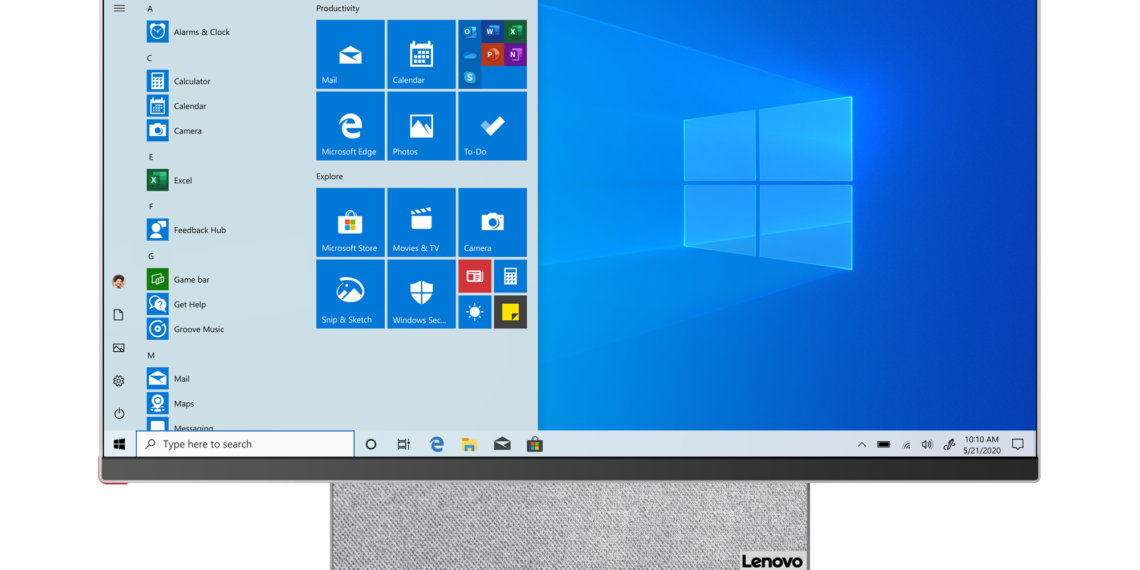Open the user account avatar menu
The image size is (1140, 570).
119,281
